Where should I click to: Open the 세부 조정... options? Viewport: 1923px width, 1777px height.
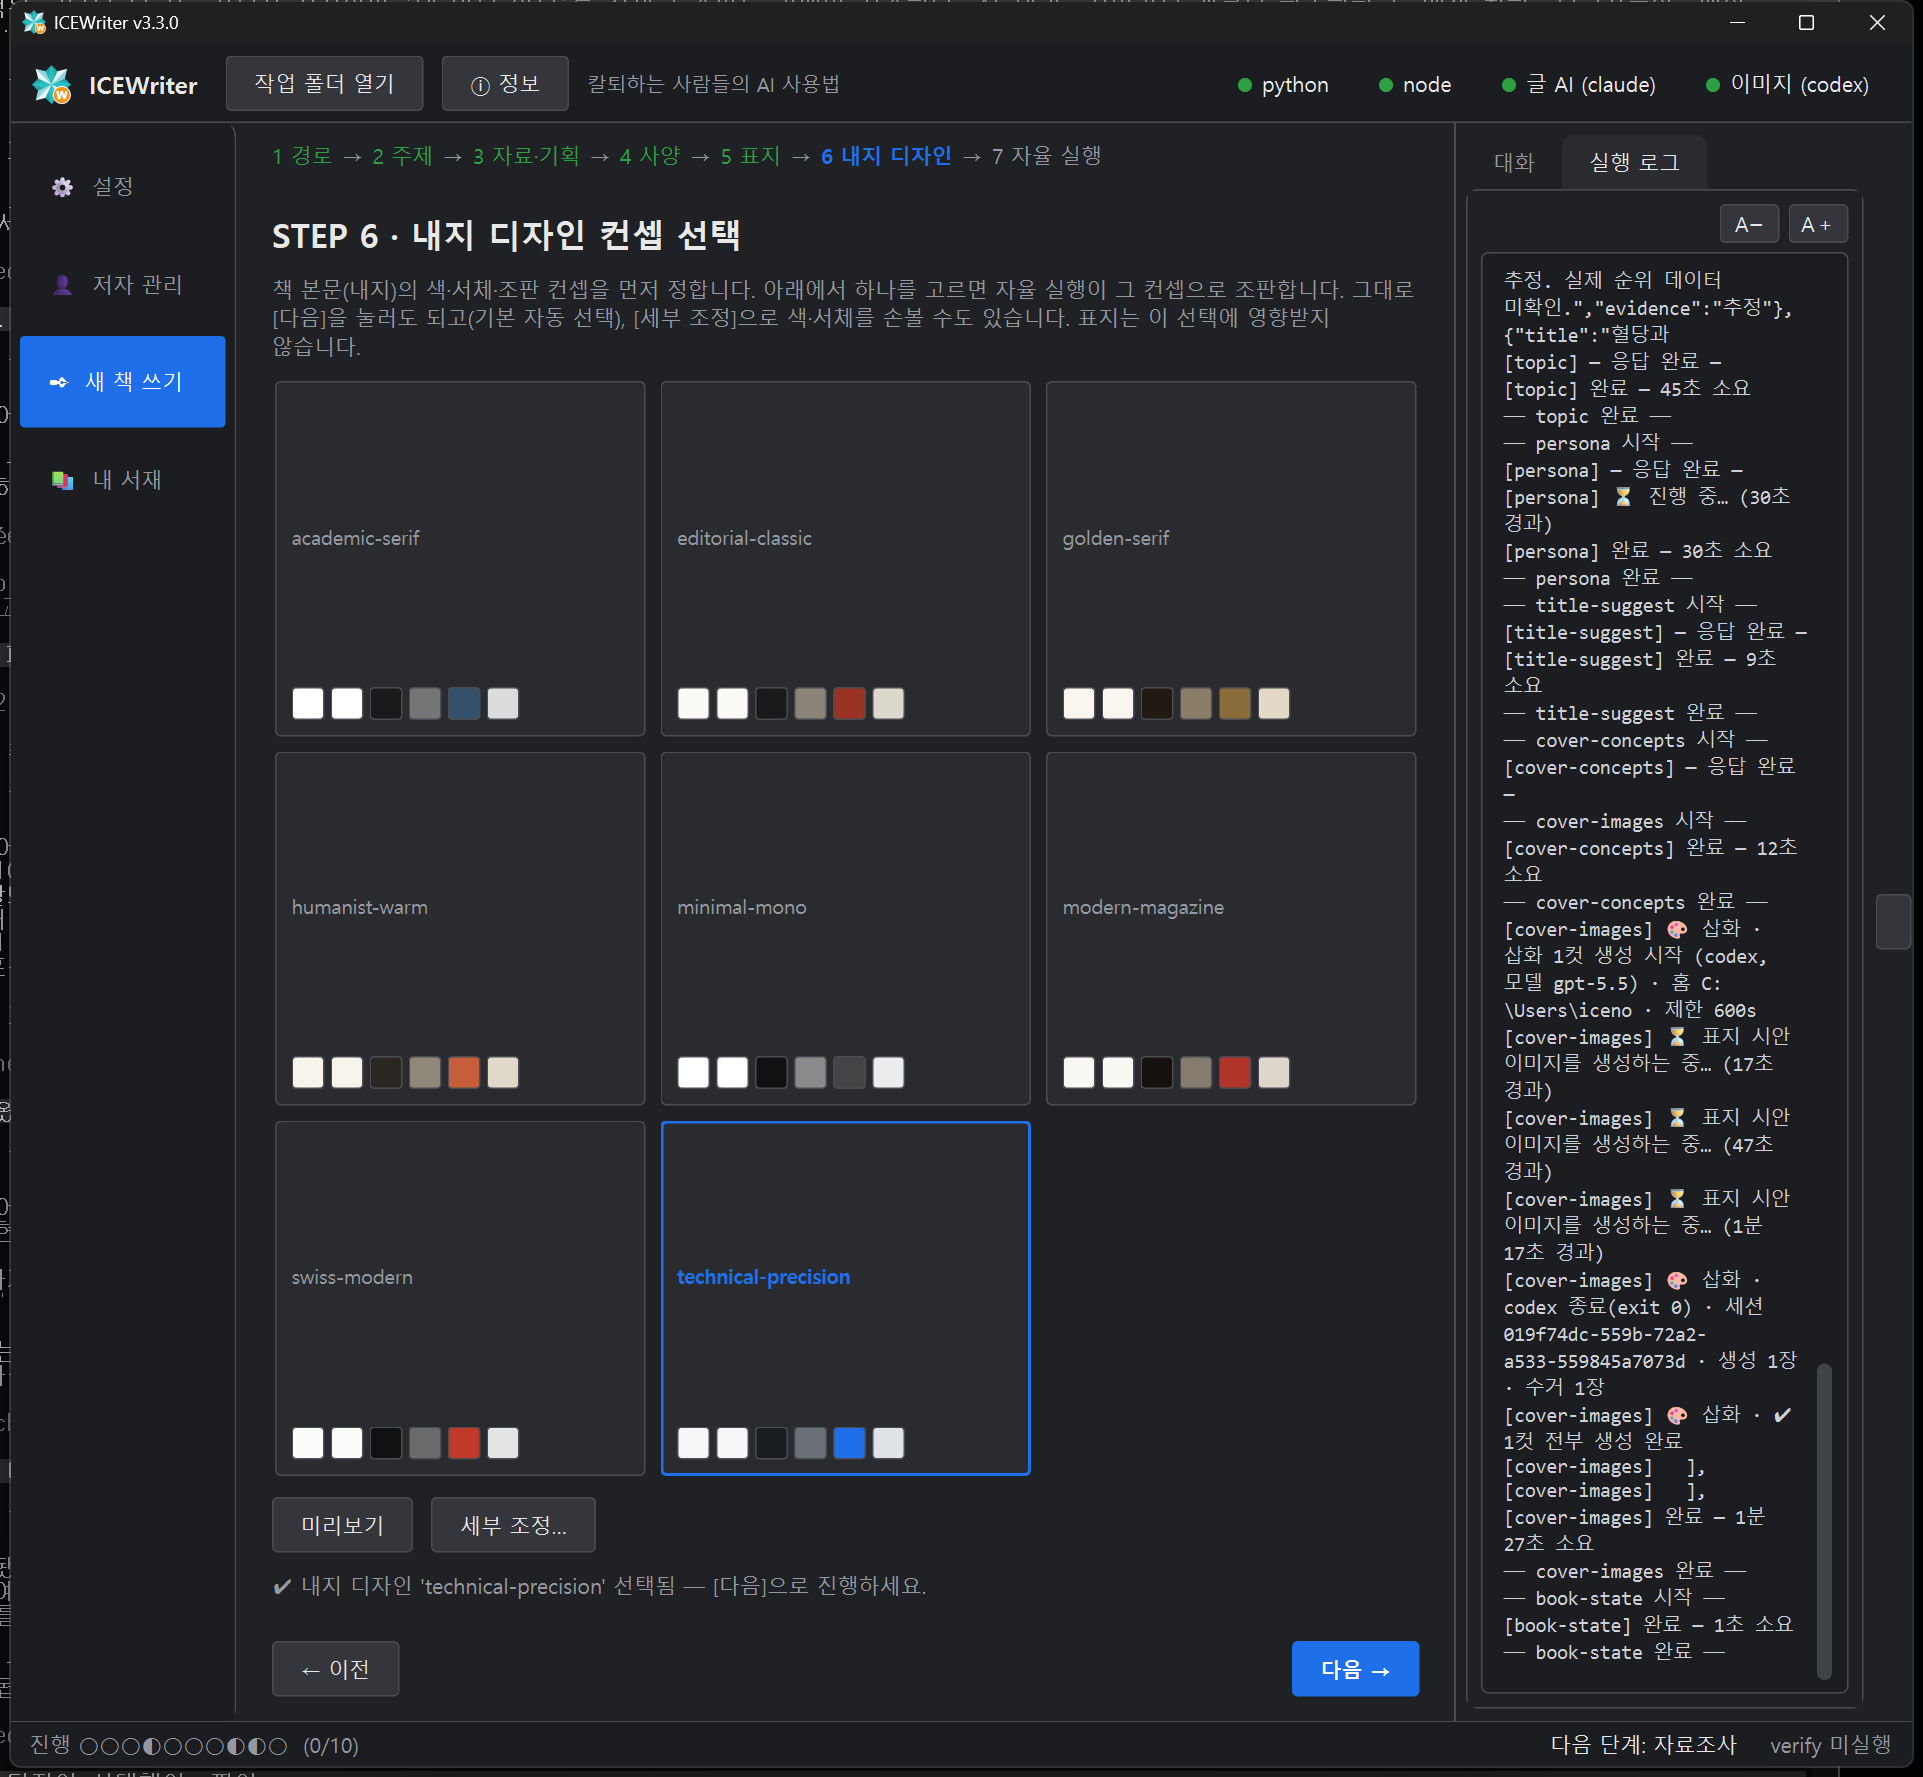coord(513,1525)
